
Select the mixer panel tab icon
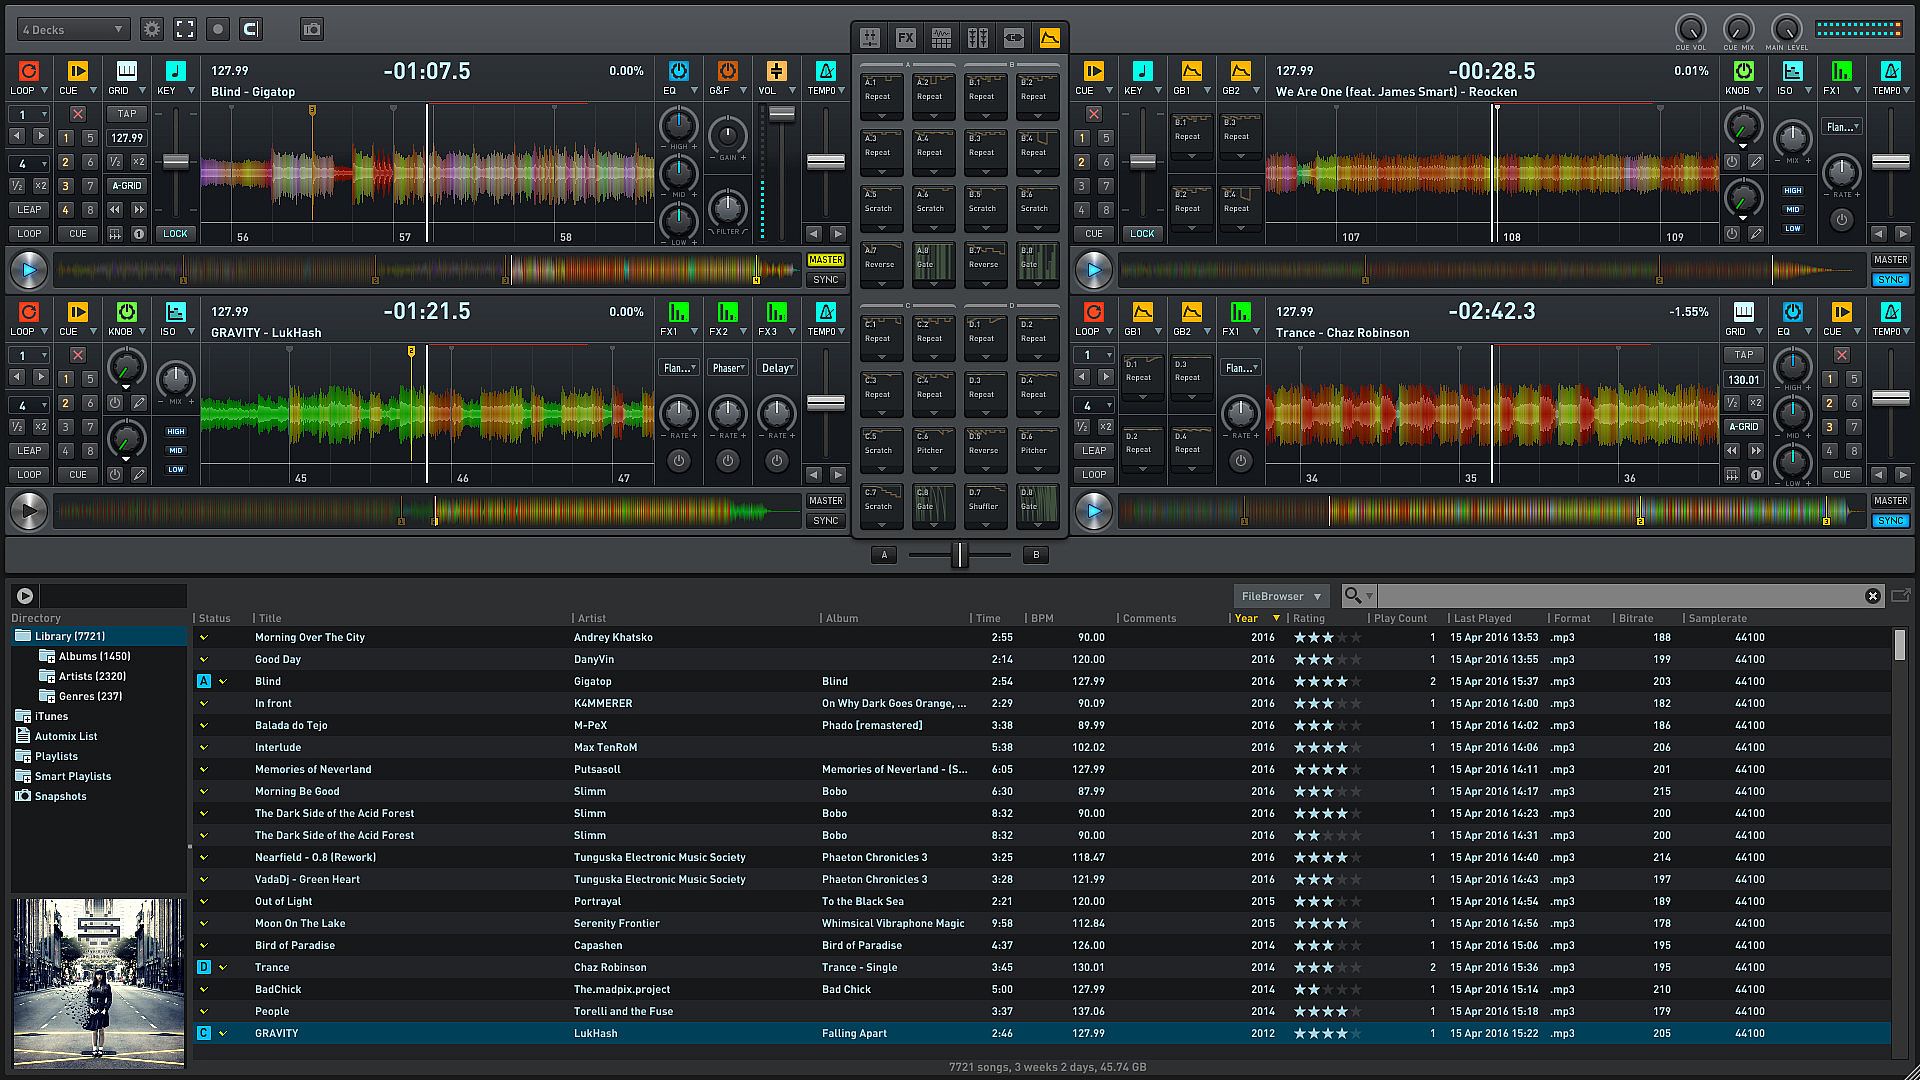click(870, 38)
